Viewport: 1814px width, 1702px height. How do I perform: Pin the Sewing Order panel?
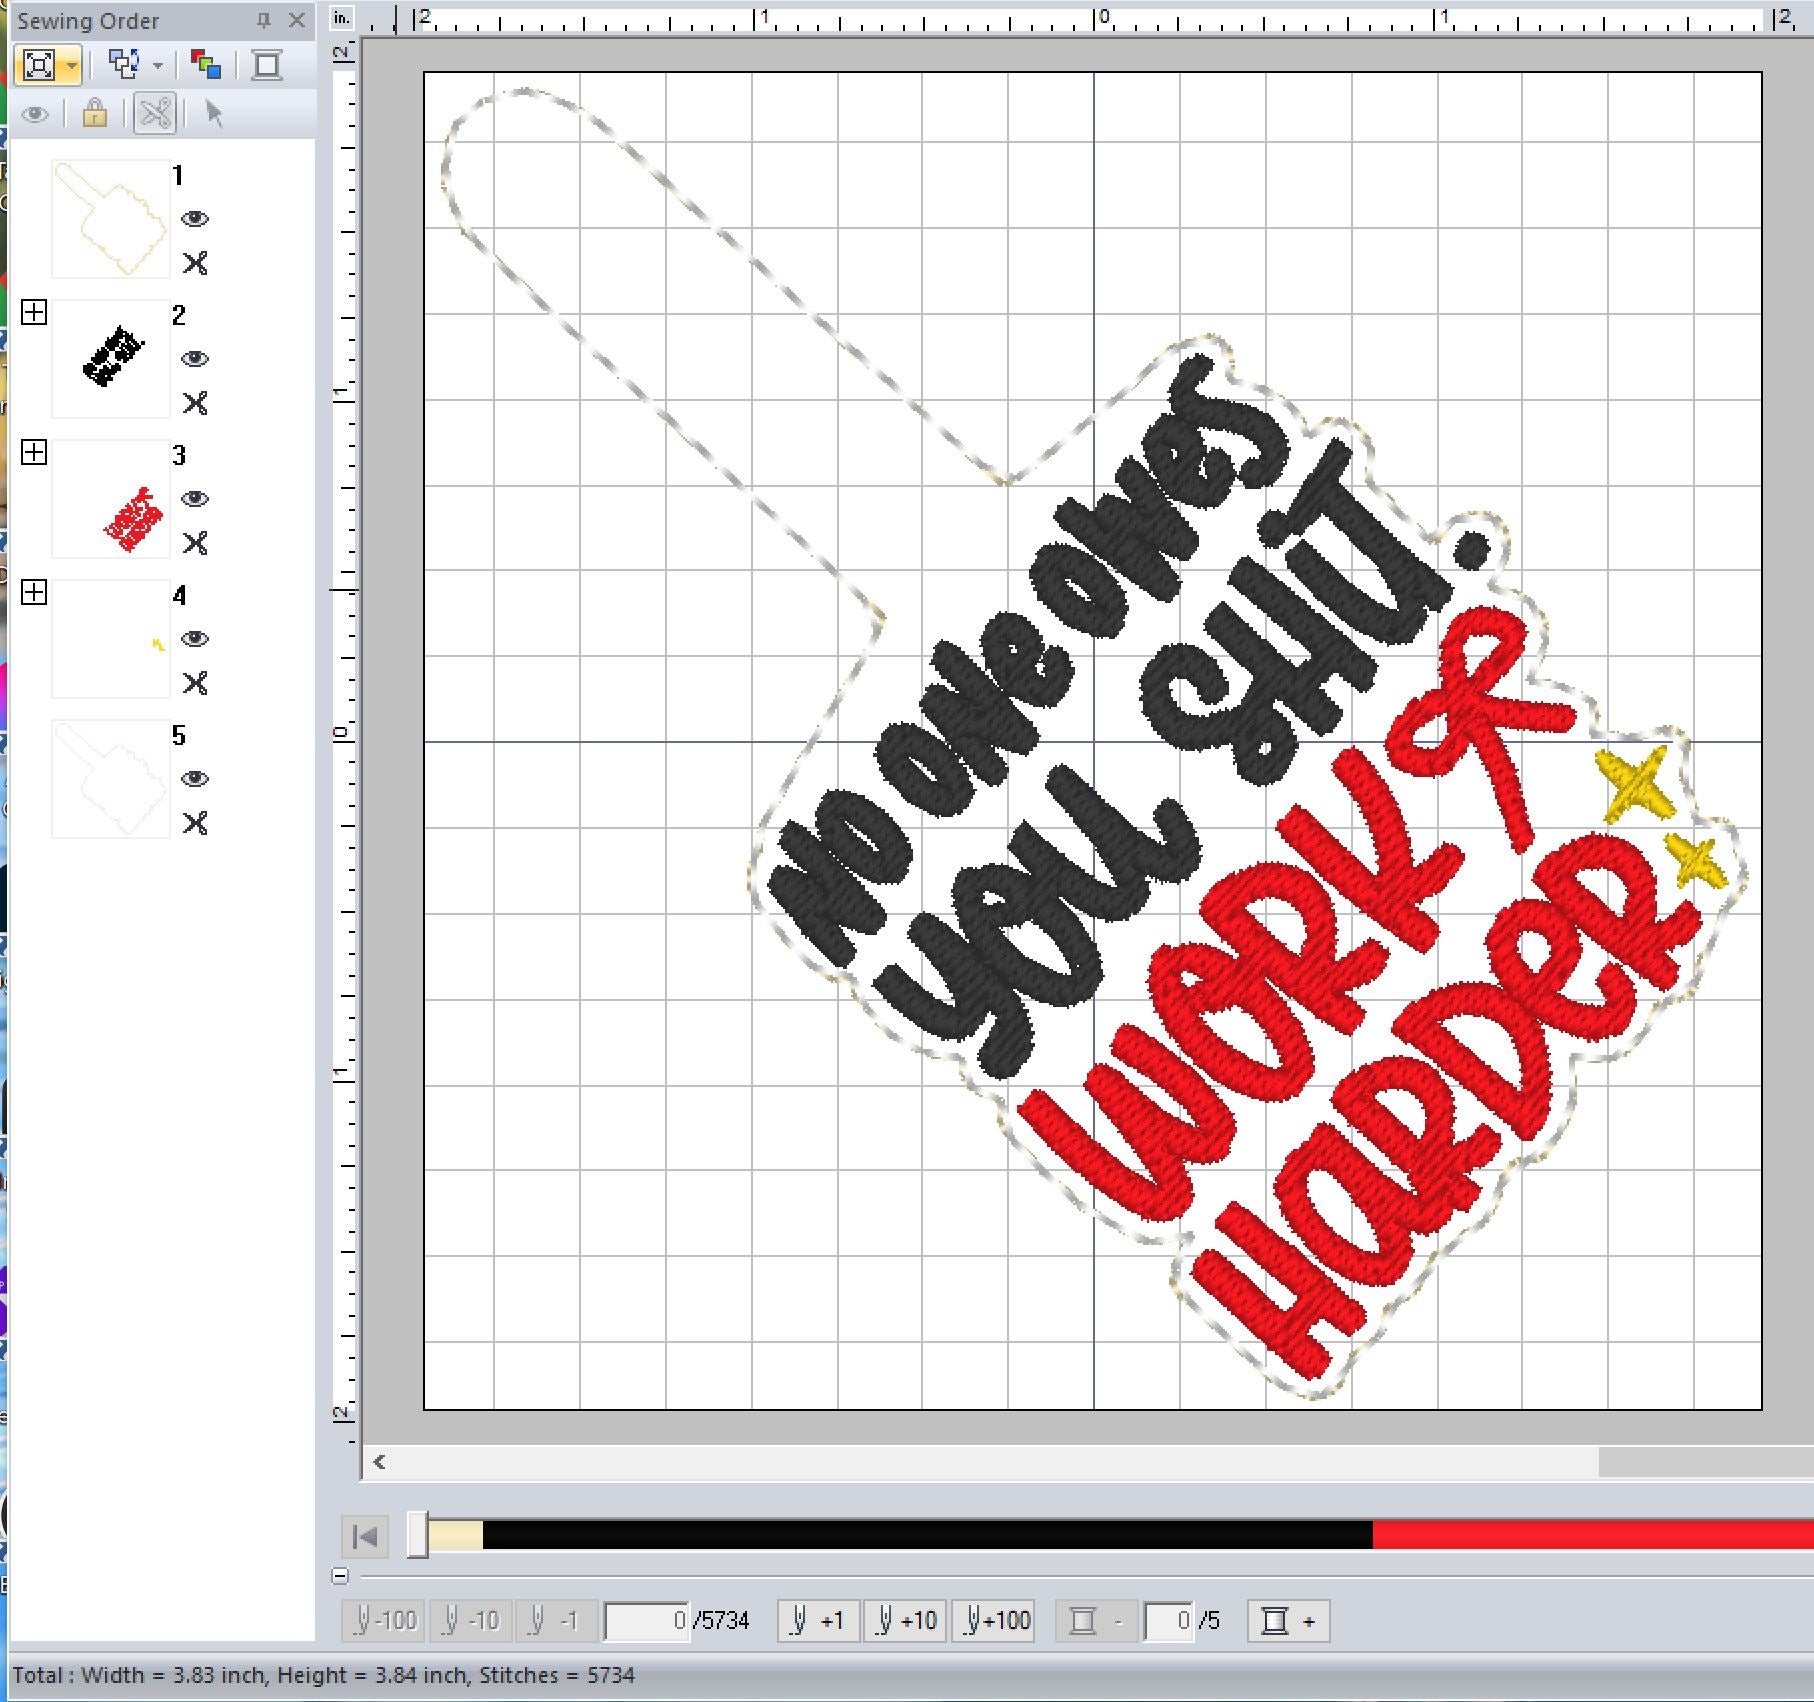263,20
